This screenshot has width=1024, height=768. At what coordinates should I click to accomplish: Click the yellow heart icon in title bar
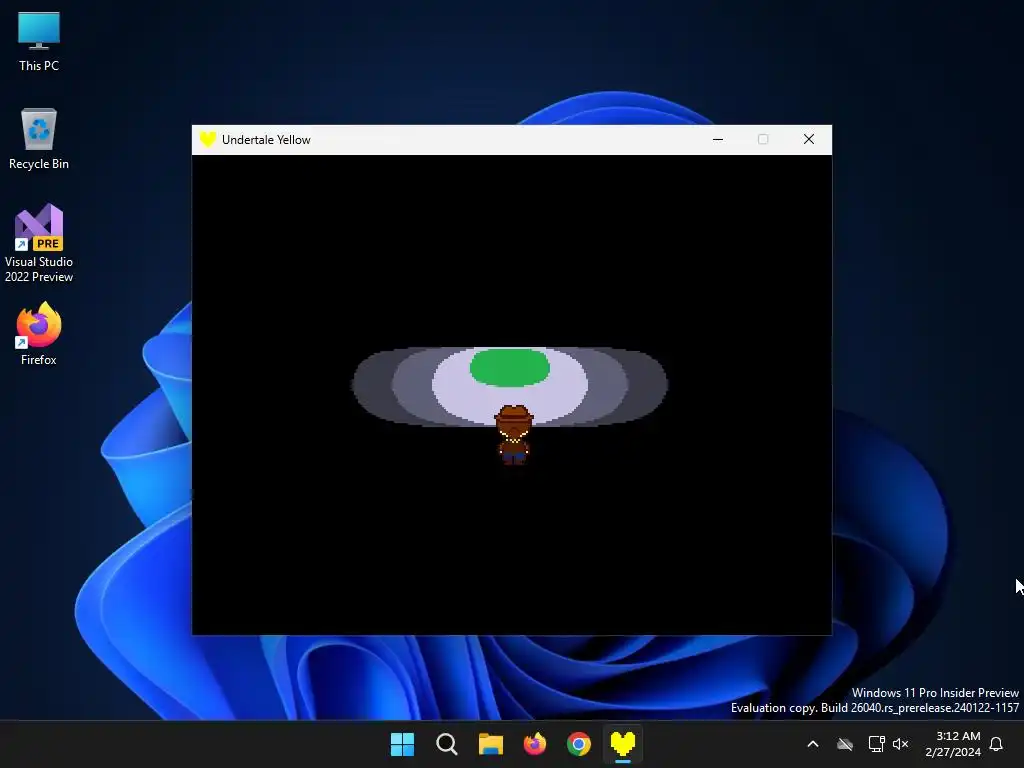coord(208,139)
